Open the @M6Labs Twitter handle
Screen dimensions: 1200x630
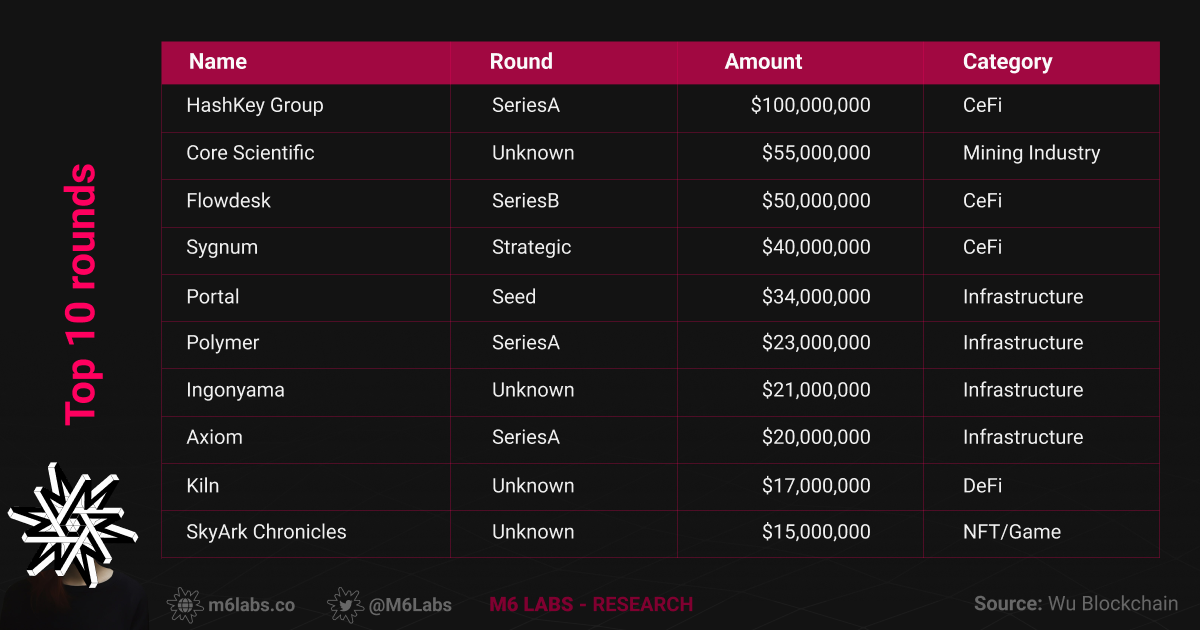click(x=410, y=605)
